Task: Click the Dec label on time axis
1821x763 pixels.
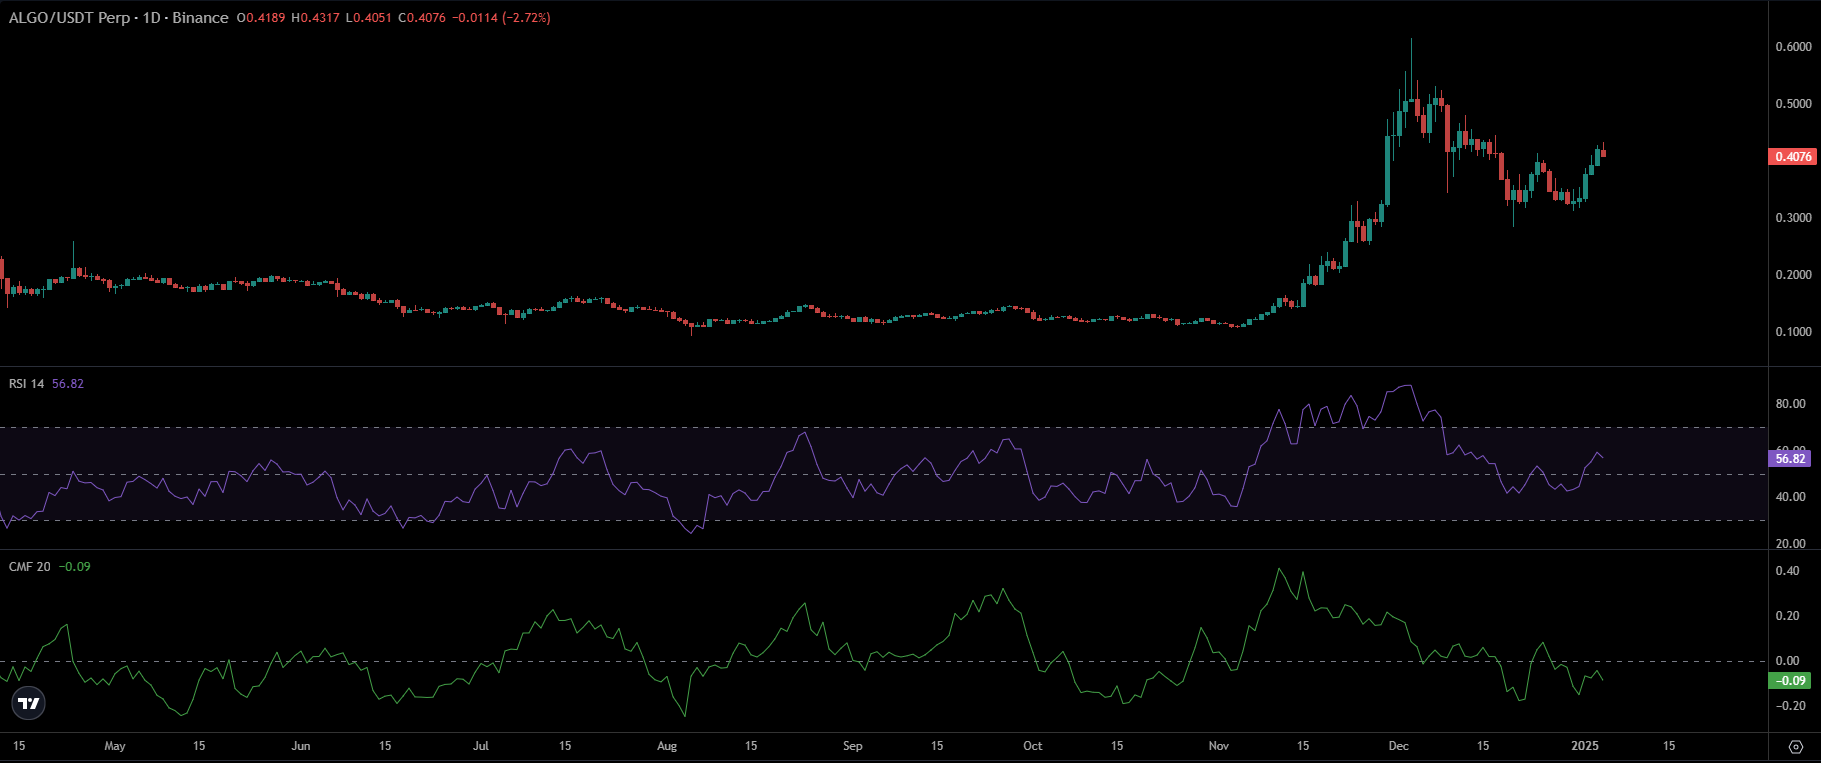Action: (1399, 746)
